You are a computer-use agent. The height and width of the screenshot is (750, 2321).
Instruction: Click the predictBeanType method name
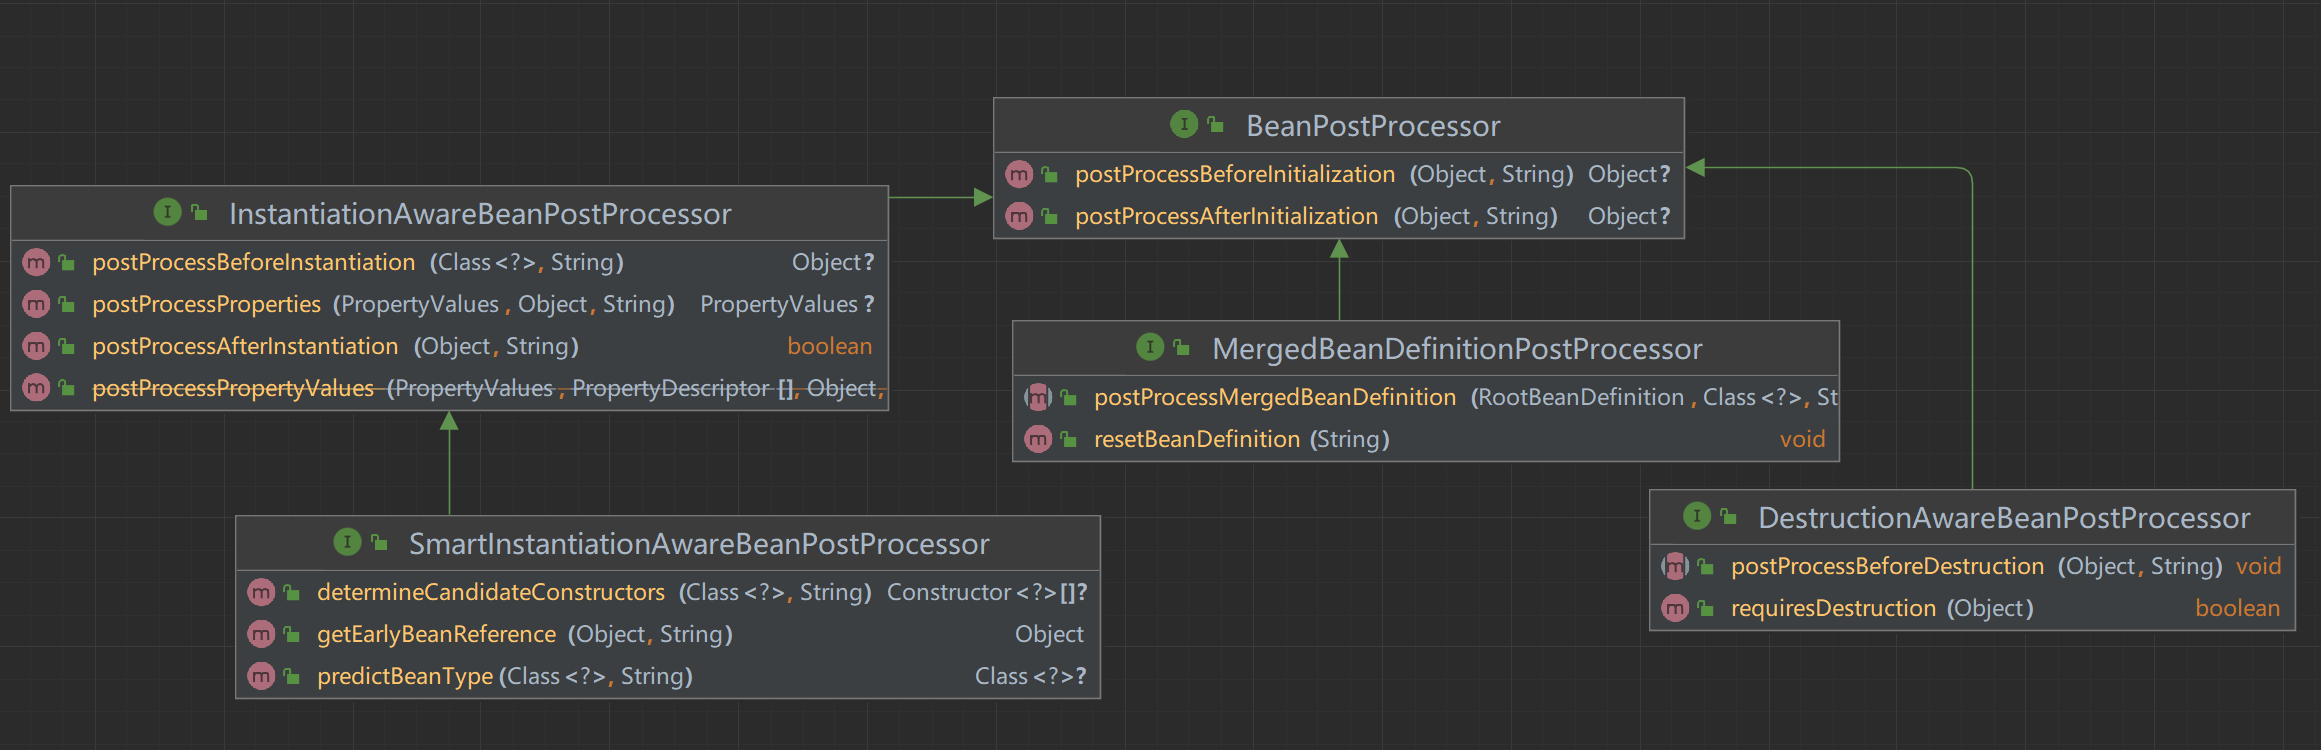point(405,676)
